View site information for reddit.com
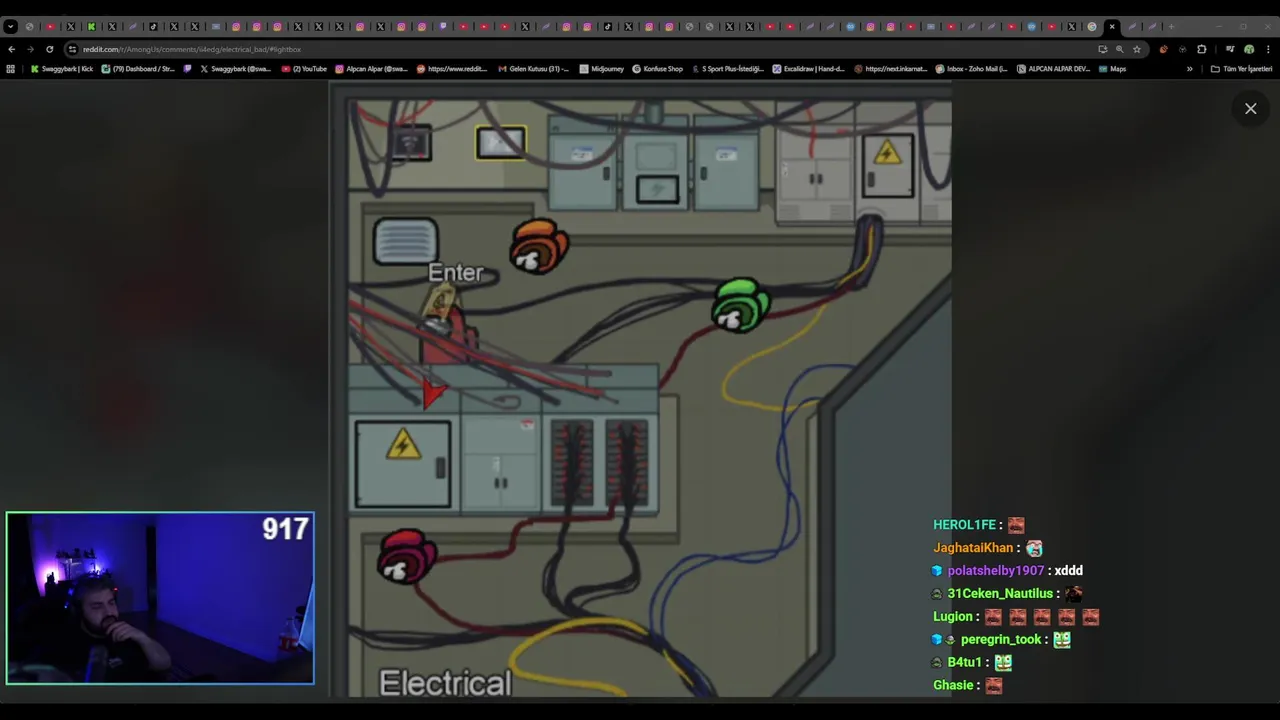This screenshot has height=720, width=1280. tap(72, 49)
